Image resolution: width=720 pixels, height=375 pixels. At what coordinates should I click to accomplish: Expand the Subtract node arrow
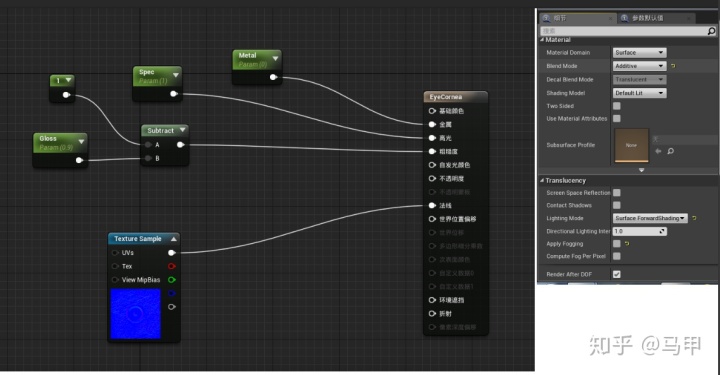182,130
